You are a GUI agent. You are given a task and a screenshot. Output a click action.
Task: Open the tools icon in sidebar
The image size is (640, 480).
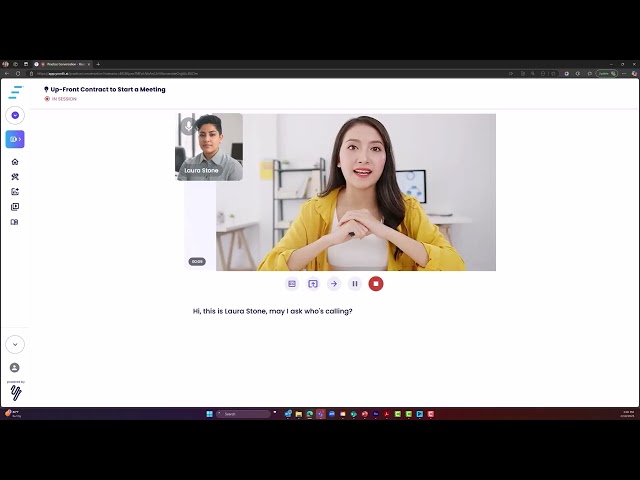coord(15,177)
